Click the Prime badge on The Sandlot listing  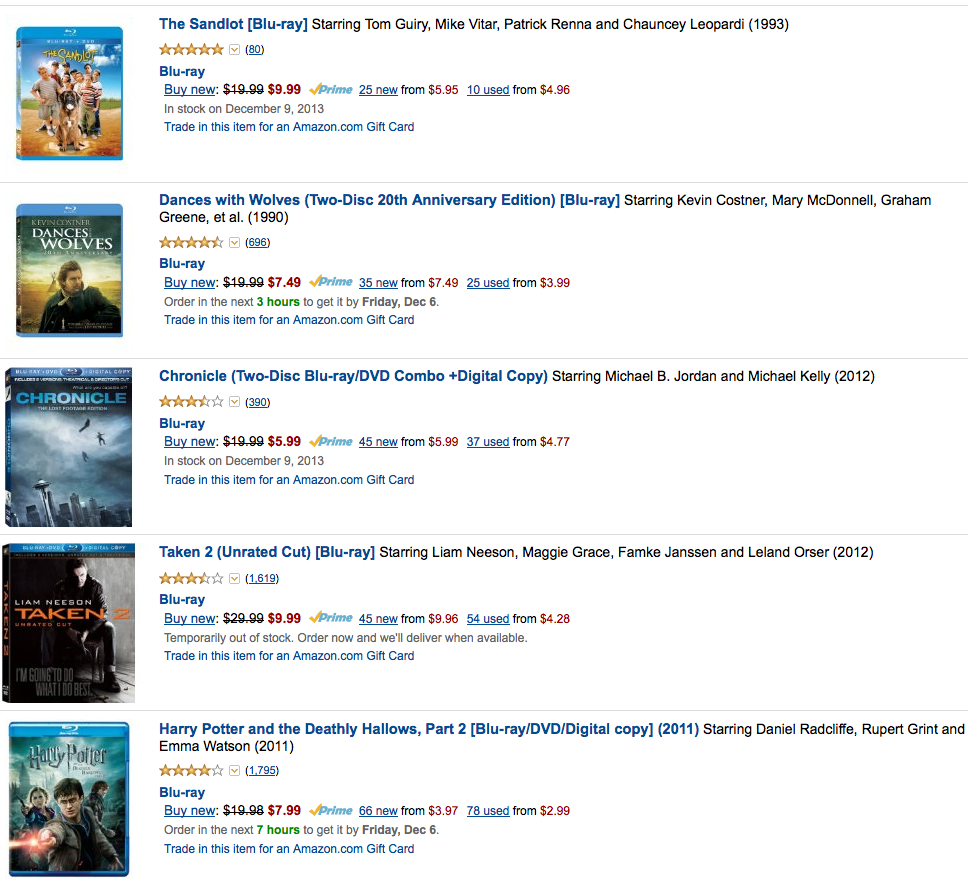click(x=331, y=89)
